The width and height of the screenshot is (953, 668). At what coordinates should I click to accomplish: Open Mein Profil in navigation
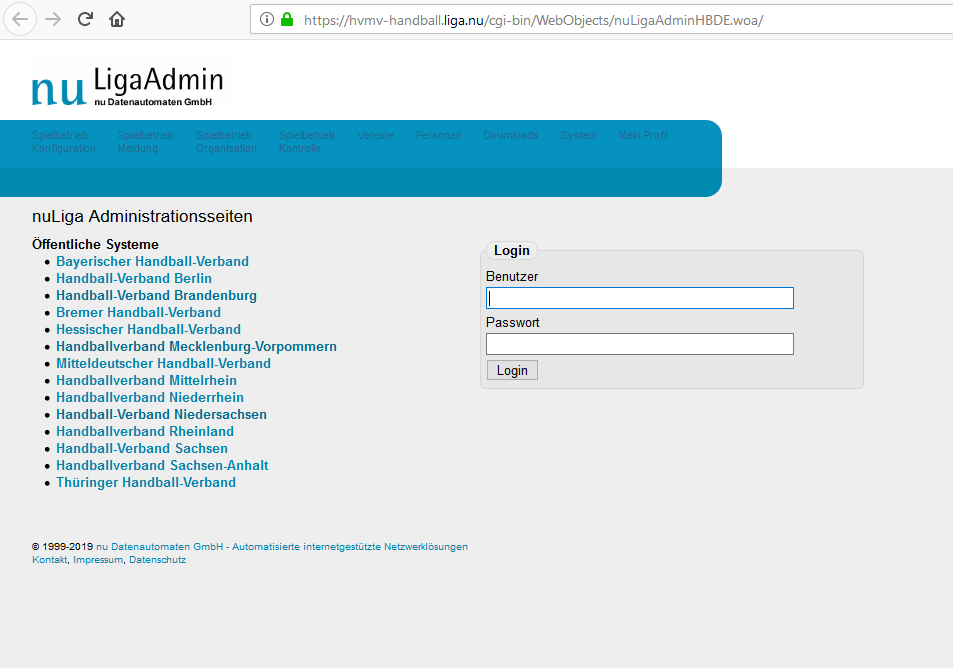(643, 136)
